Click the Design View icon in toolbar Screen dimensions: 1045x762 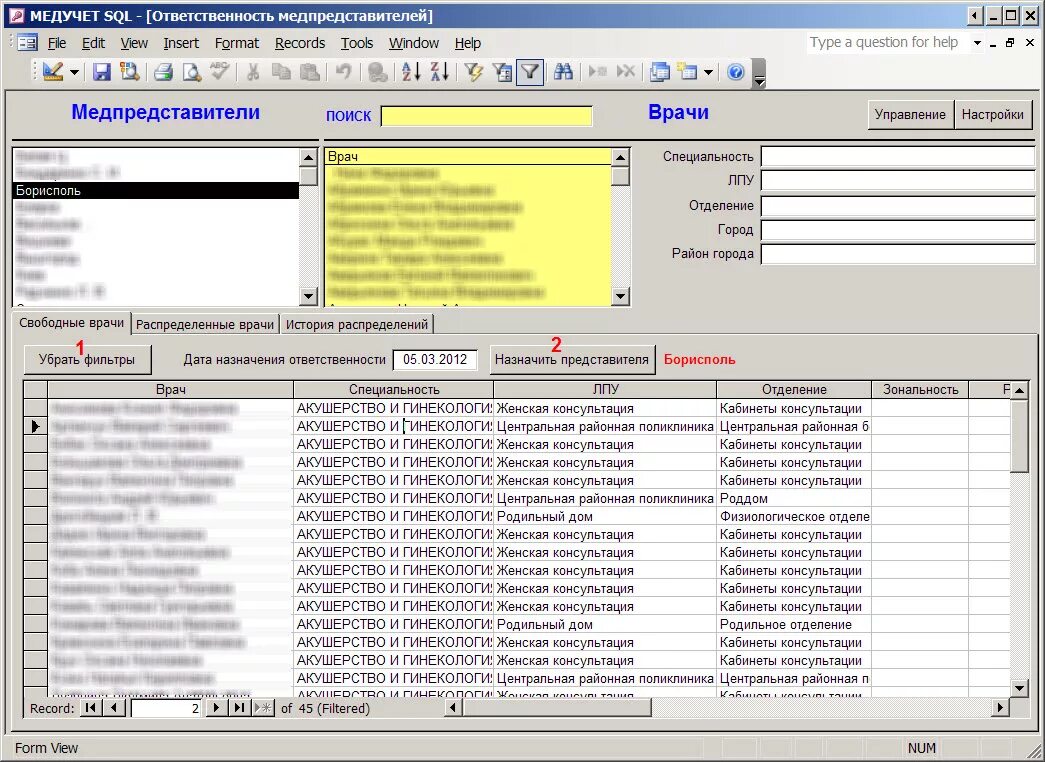(53, 71)
